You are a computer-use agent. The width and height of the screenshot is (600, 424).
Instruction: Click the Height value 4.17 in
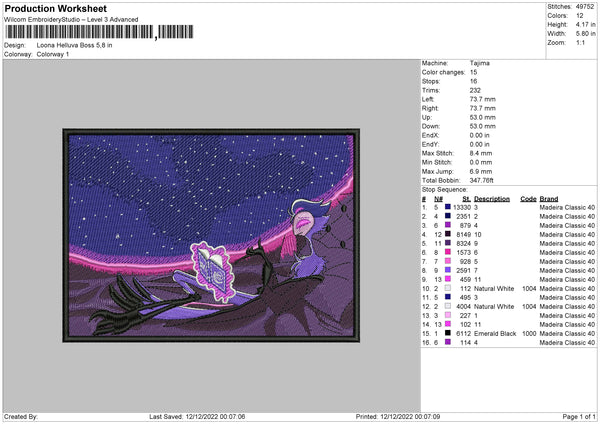point(586,24)
